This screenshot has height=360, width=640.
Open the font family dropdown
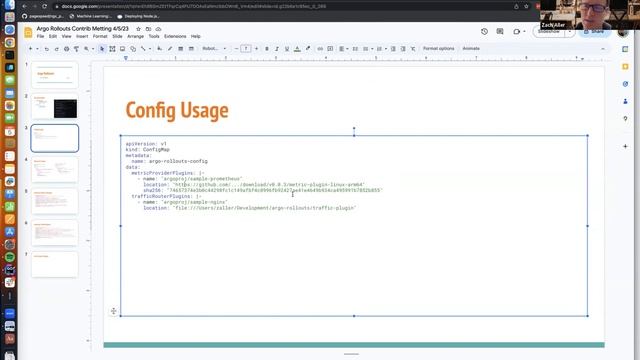214,49
